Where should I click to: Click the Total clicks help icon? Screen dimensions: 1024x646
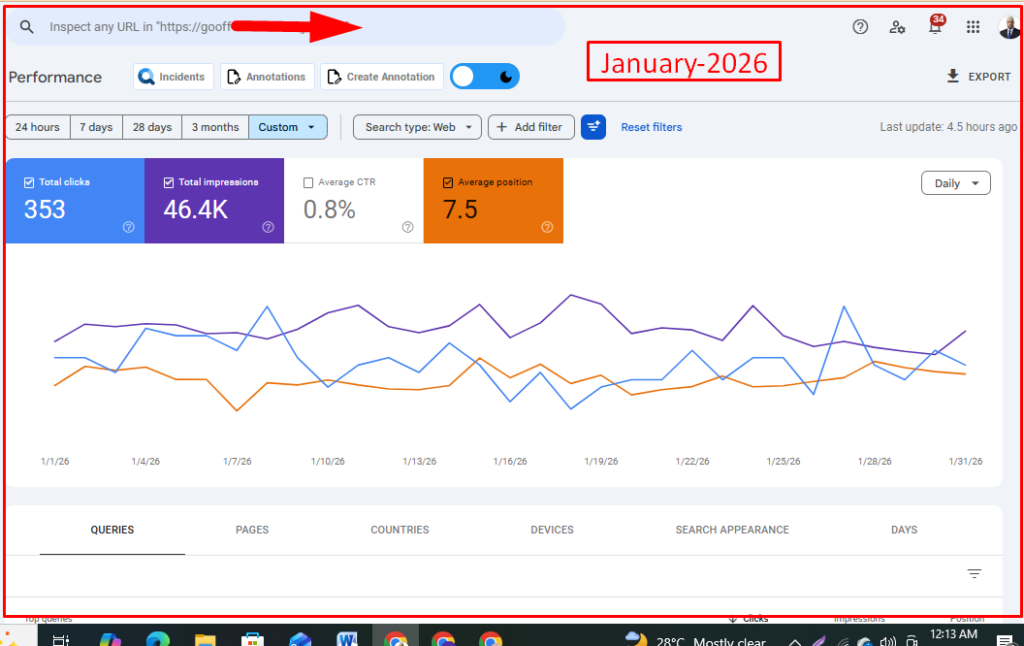pos(128,227)
